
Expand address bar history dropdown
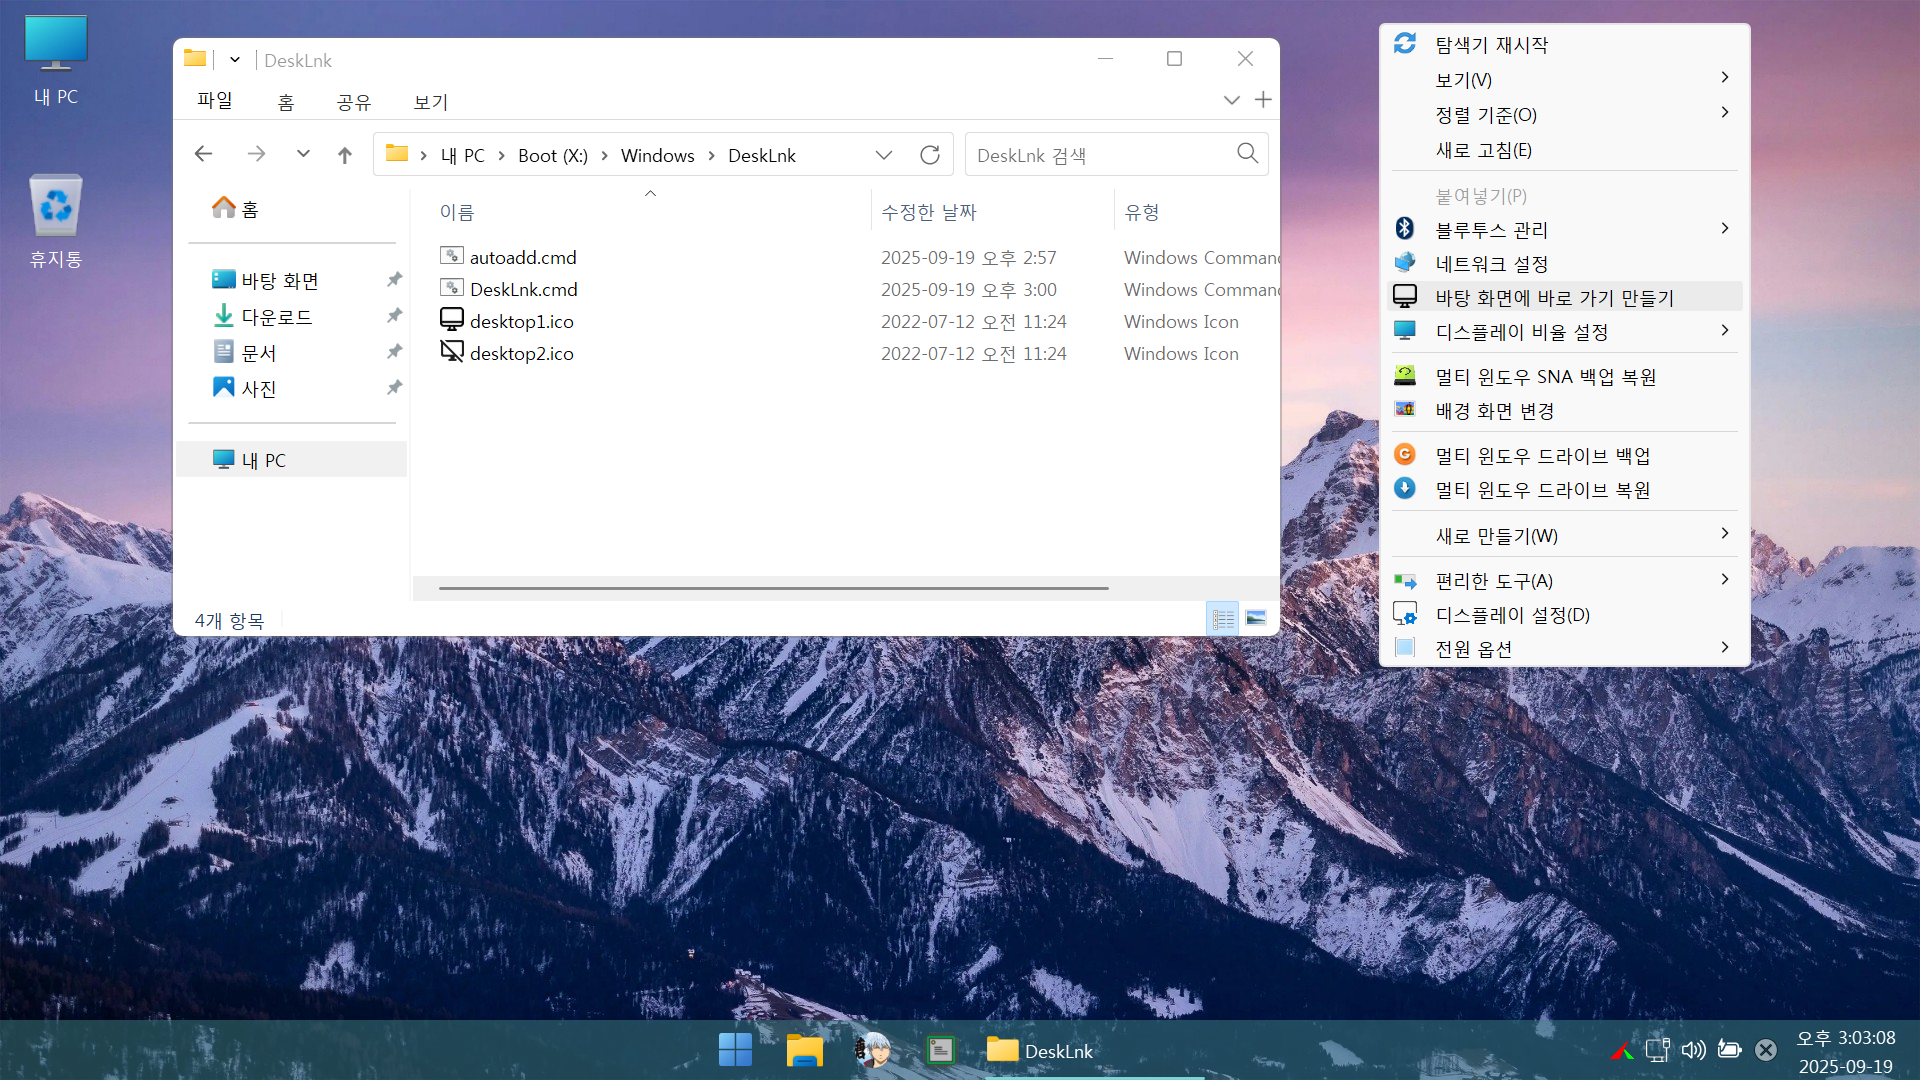(883, 155)
